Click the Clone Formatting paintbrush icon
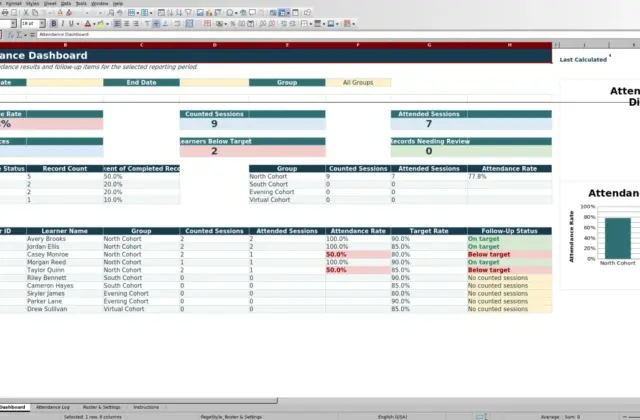The width and height of the screenshot is (640, 420). (x=60, y=13)
